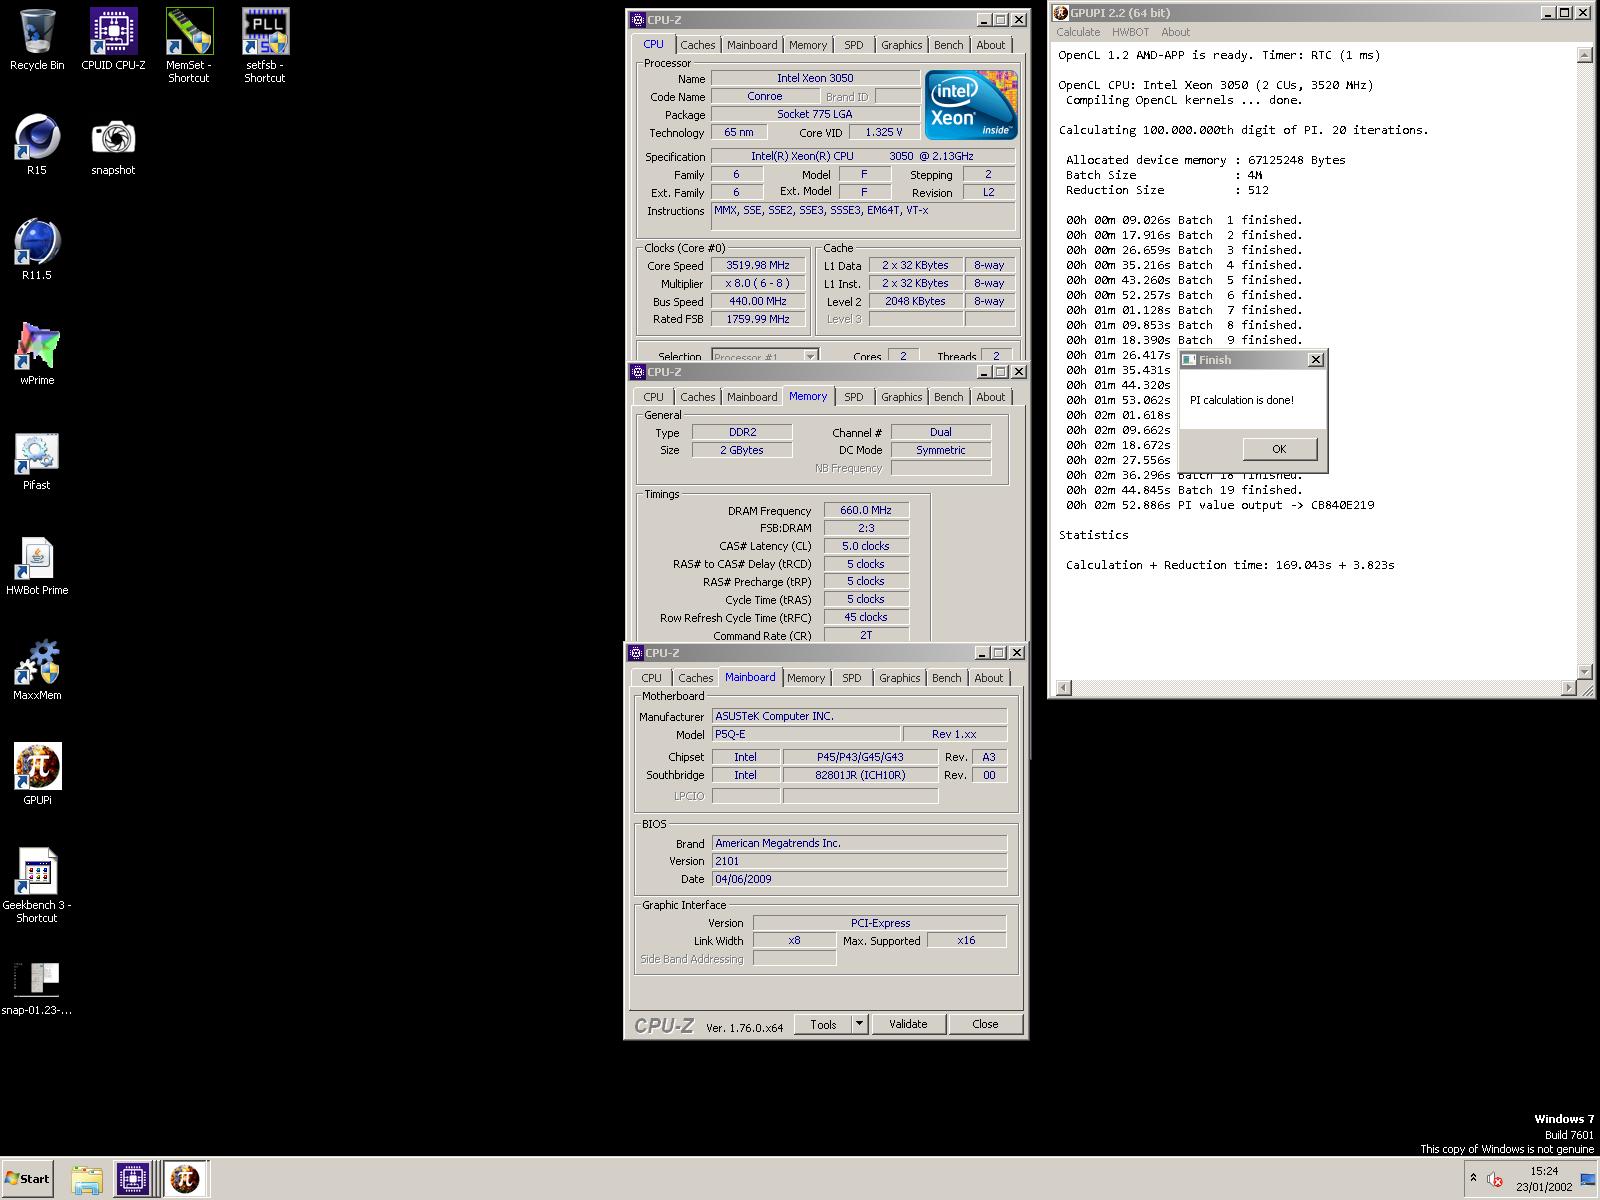Click the Close button in CPU-Z
The image size is (1600, 1200).
(x=985, y=1024)
